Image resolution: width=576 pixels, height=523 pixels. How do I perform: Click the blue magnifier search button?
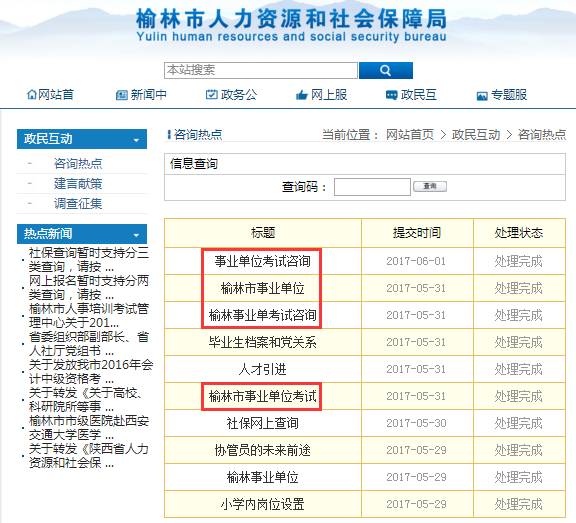386,70
